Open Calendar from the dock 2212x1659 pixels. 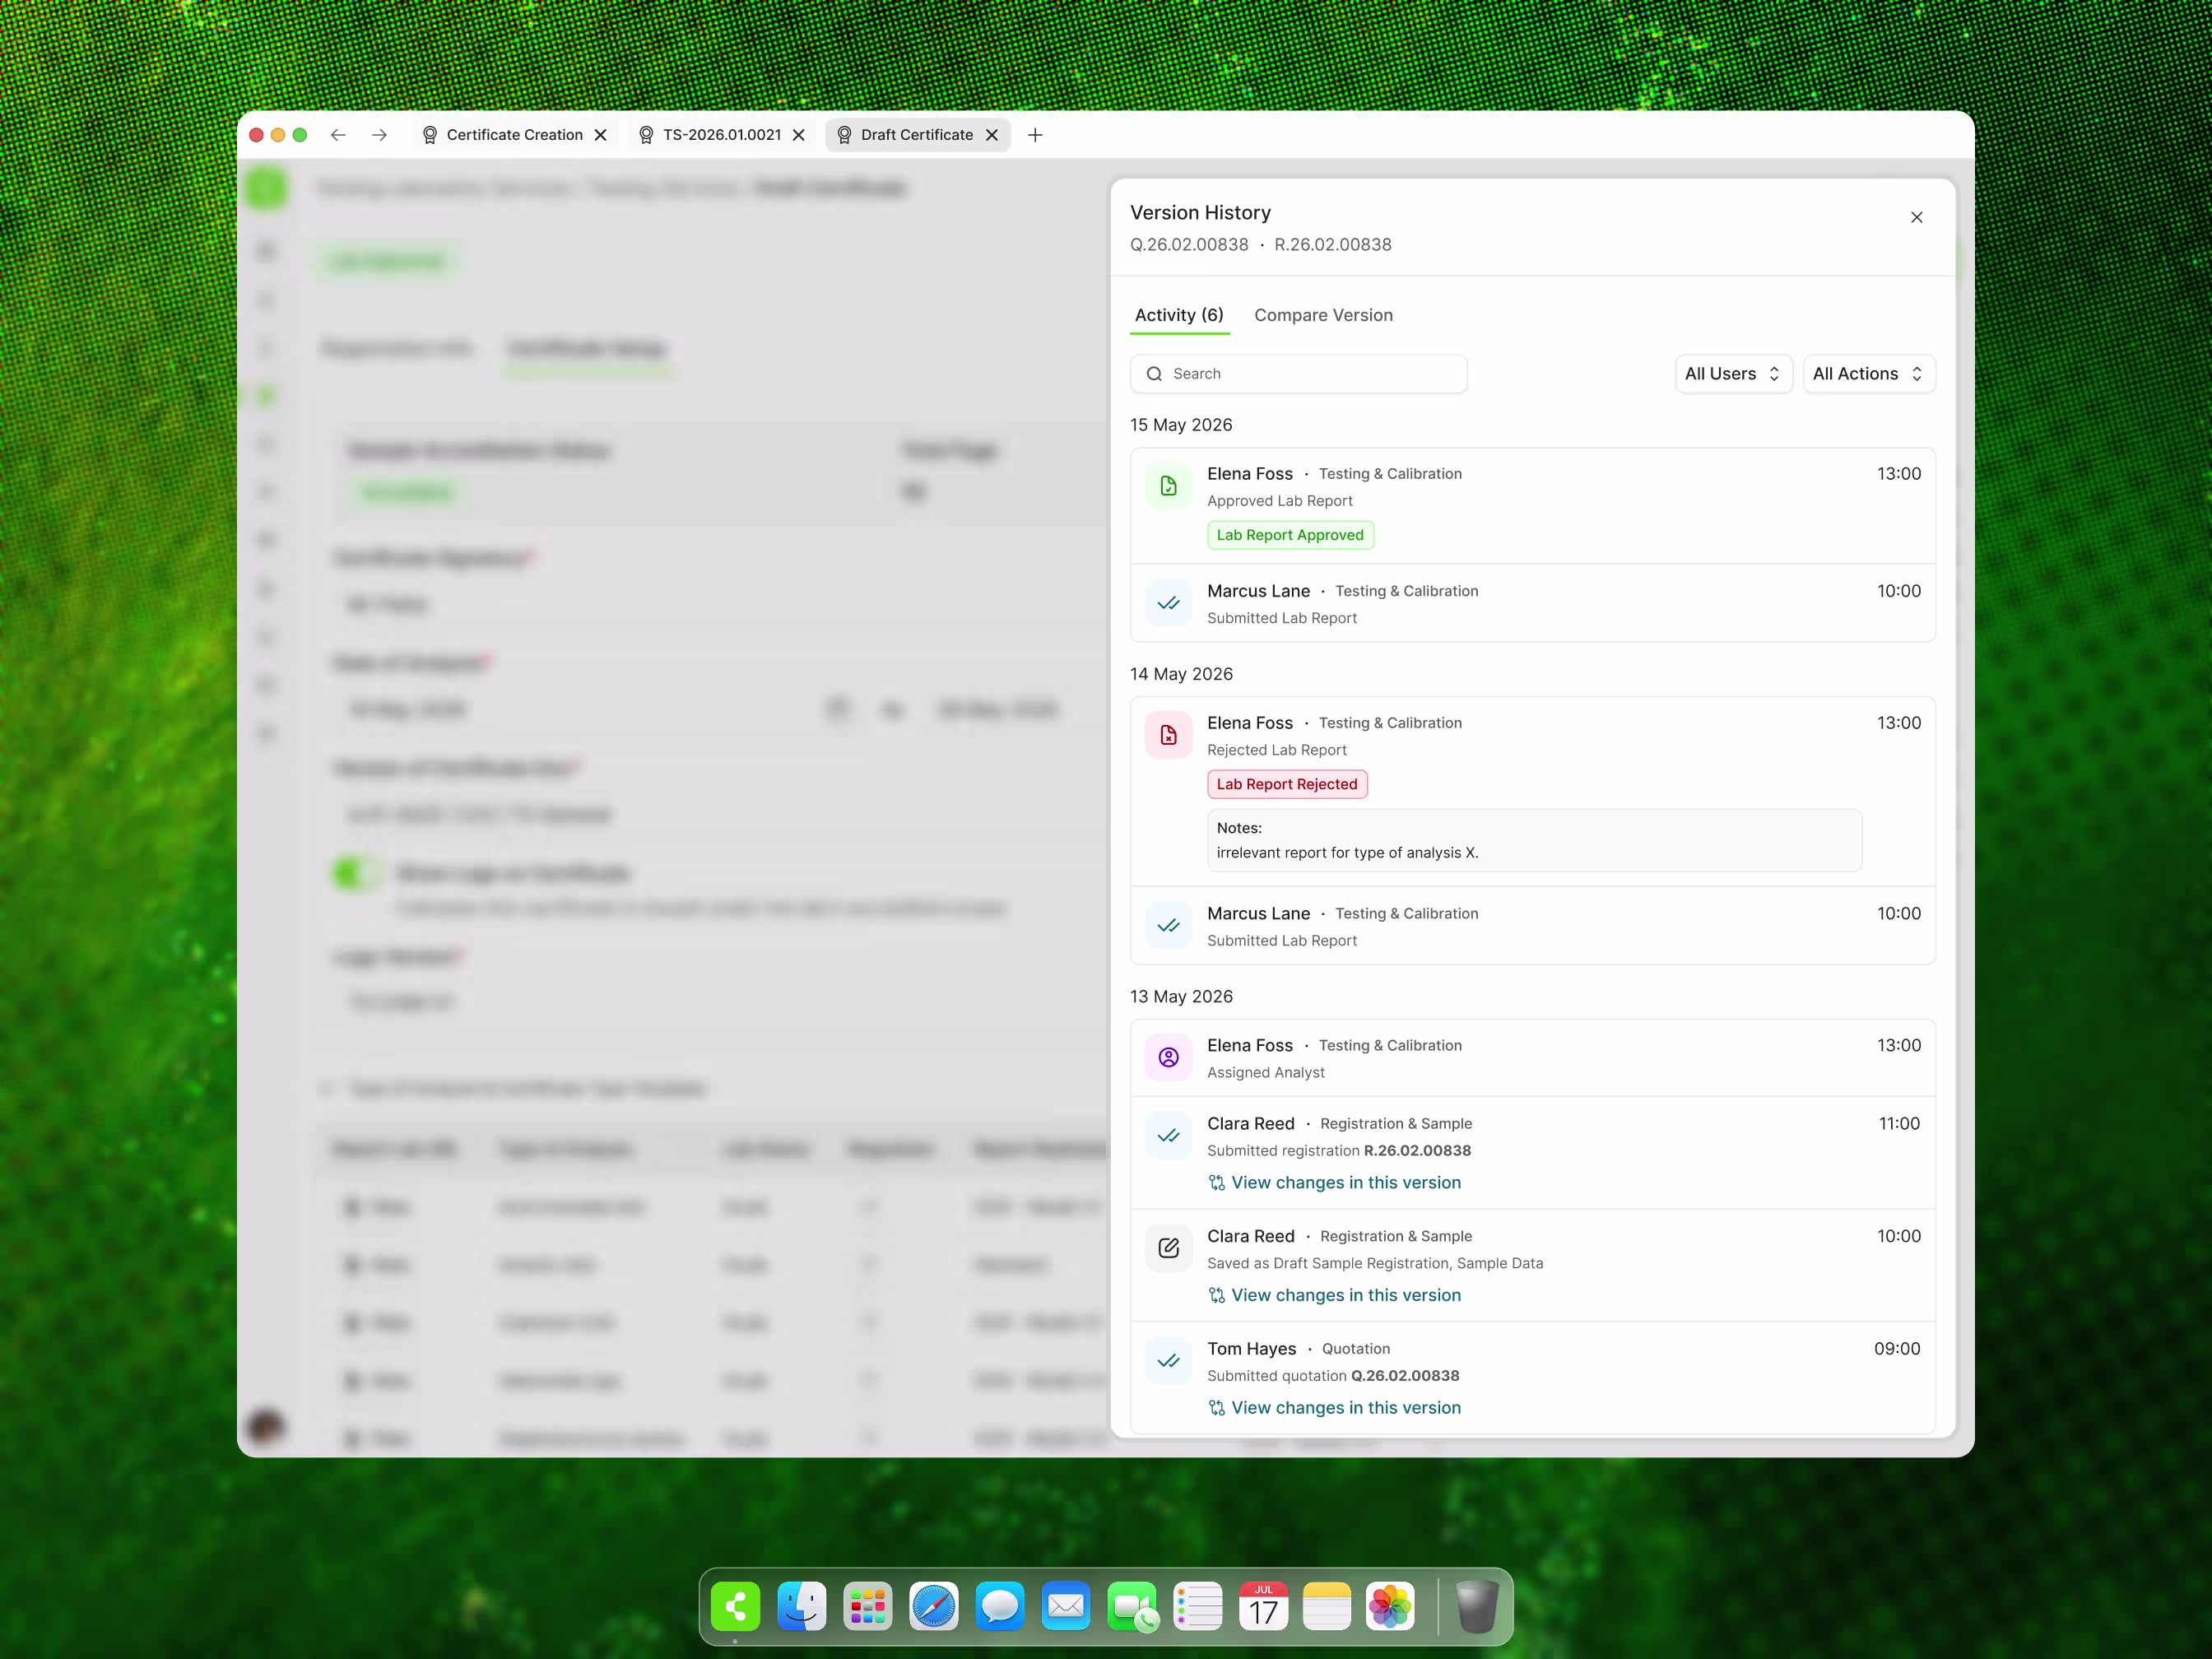(x=1264, y=1606)
